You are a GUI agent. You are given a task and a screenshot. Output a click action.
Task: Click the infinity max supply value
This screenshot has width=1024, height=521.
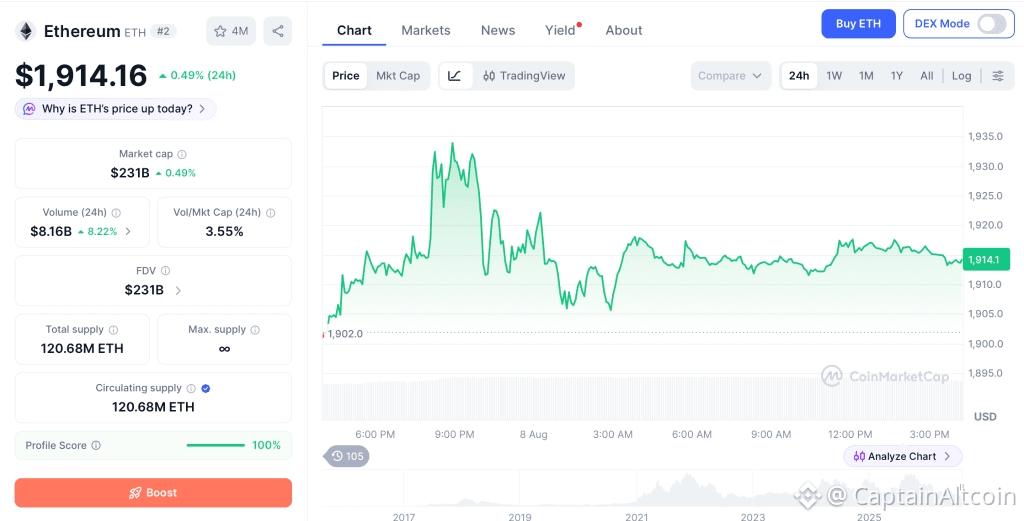point(224,349)
